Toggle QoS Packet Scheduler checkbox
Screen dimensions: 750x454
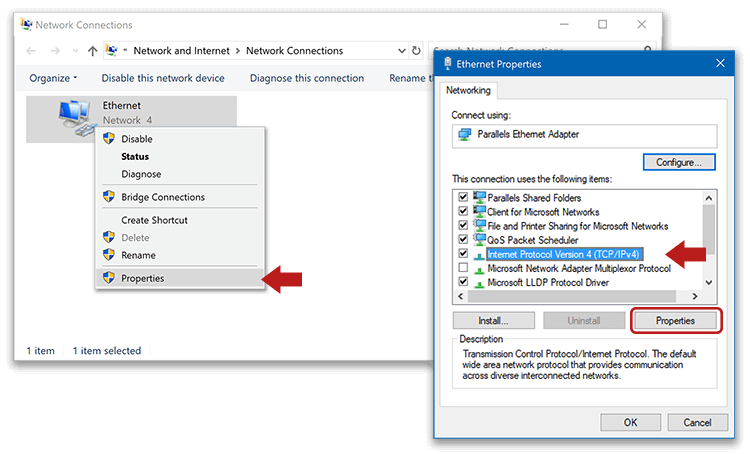coord(463,239)
